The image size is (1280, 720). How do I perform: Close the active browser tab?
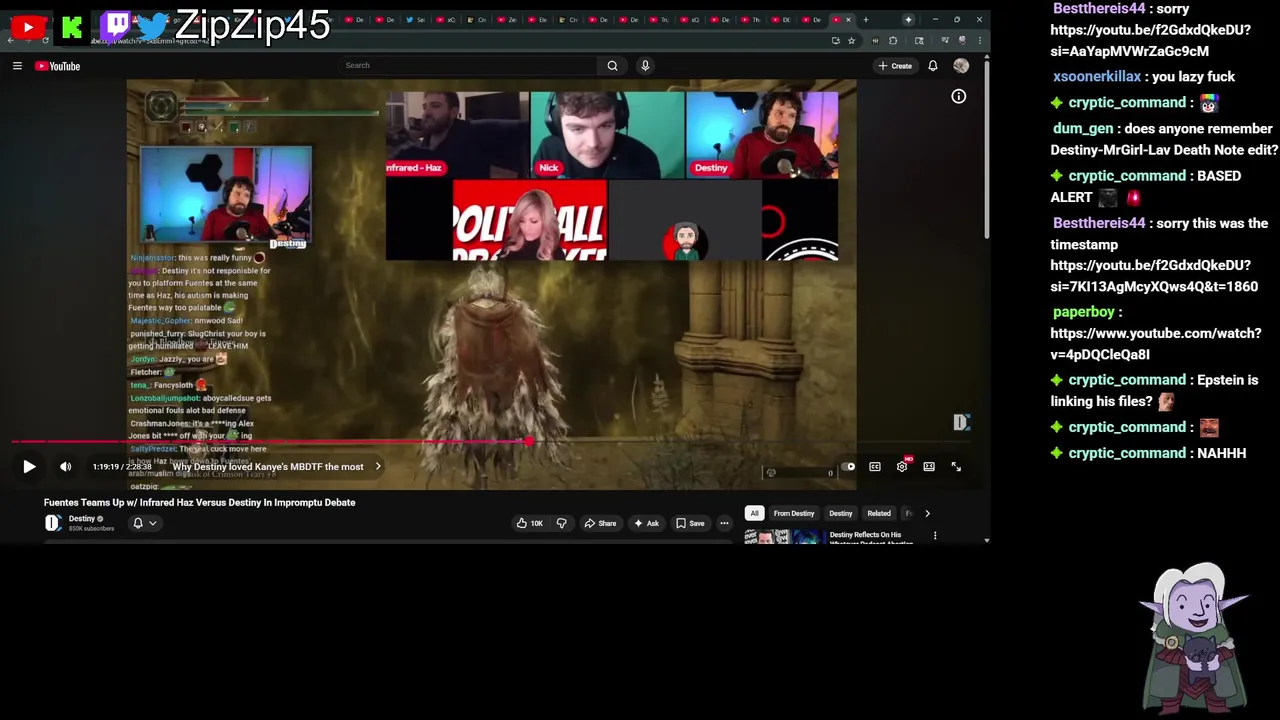849,19
